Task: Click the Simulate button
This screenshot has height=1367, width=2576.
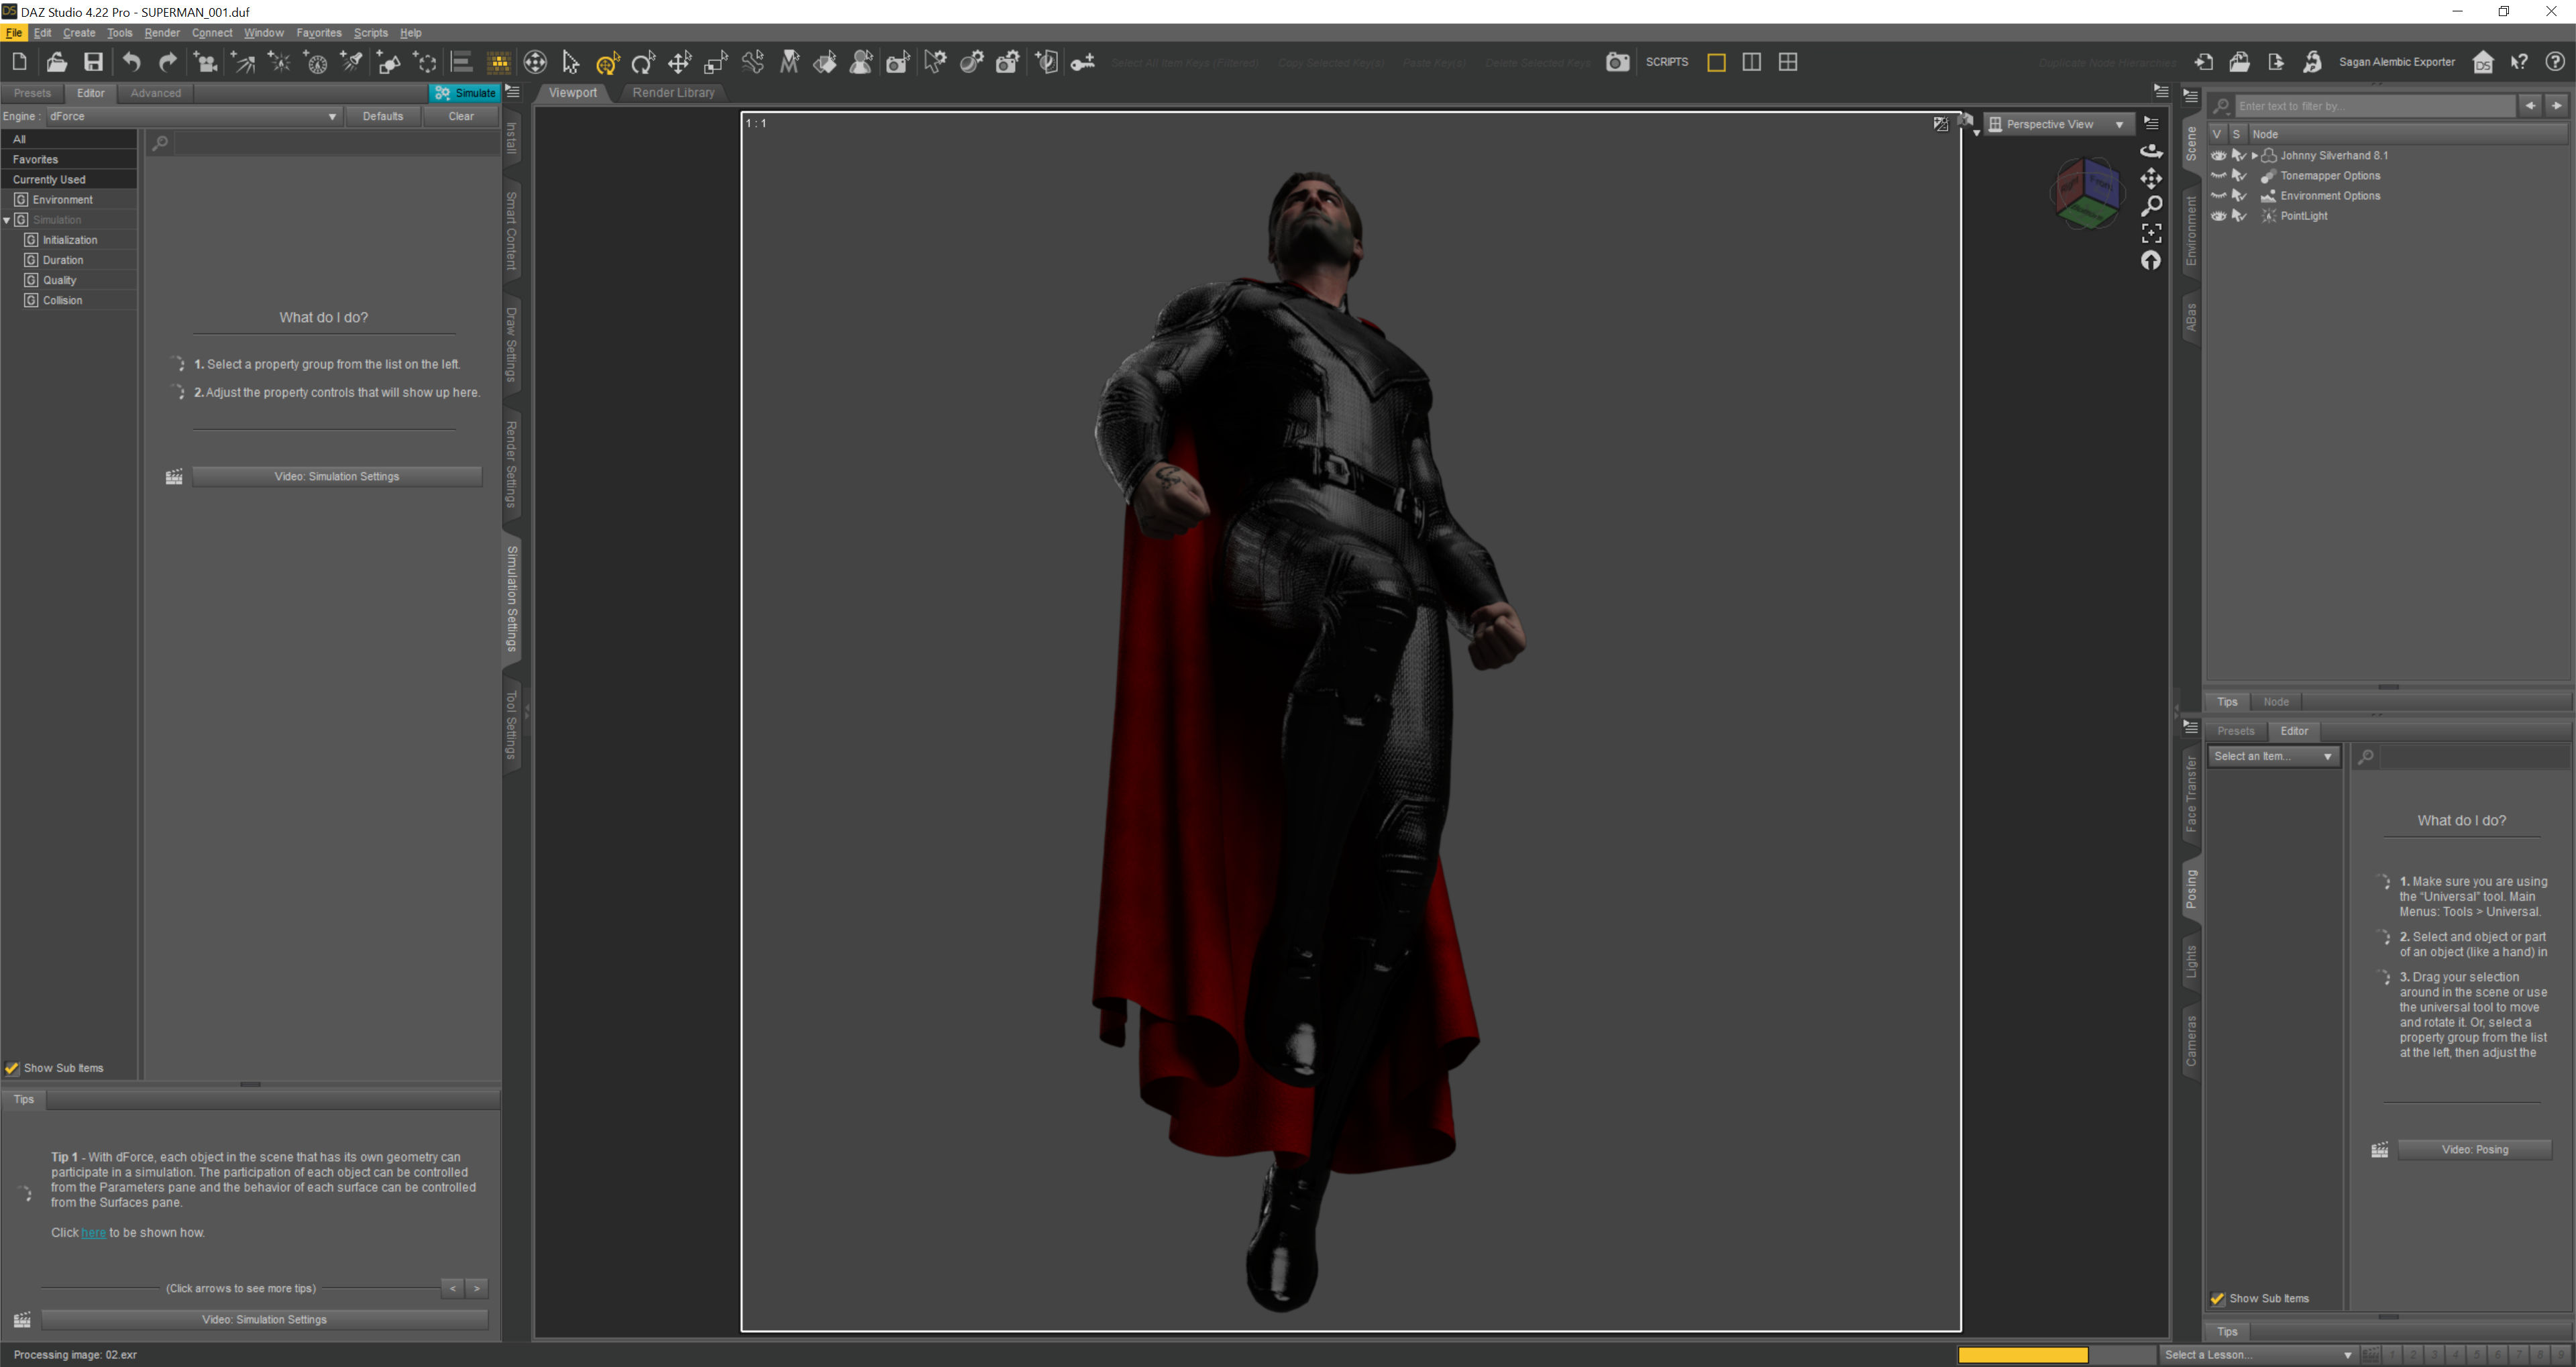Action: coord(465,92)
